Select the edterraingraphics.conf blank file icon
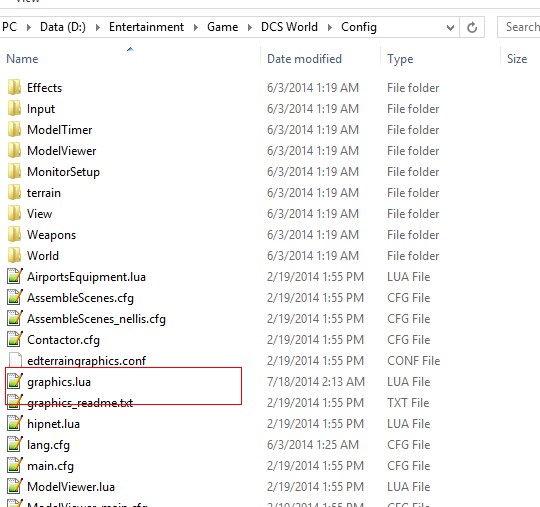Screen dimensions: 540x507 coord(15,360)
